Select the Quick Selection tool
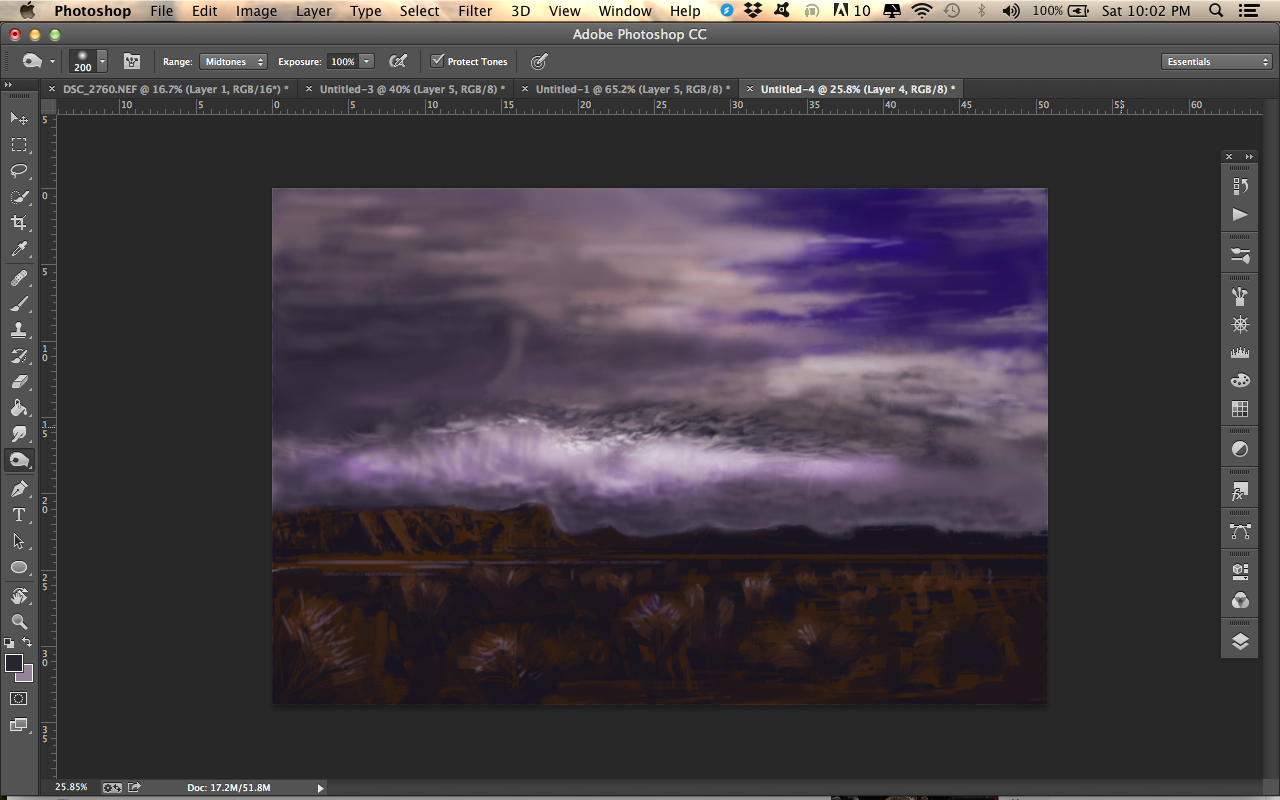This screenshot has height=800, width=1280. 19,197
